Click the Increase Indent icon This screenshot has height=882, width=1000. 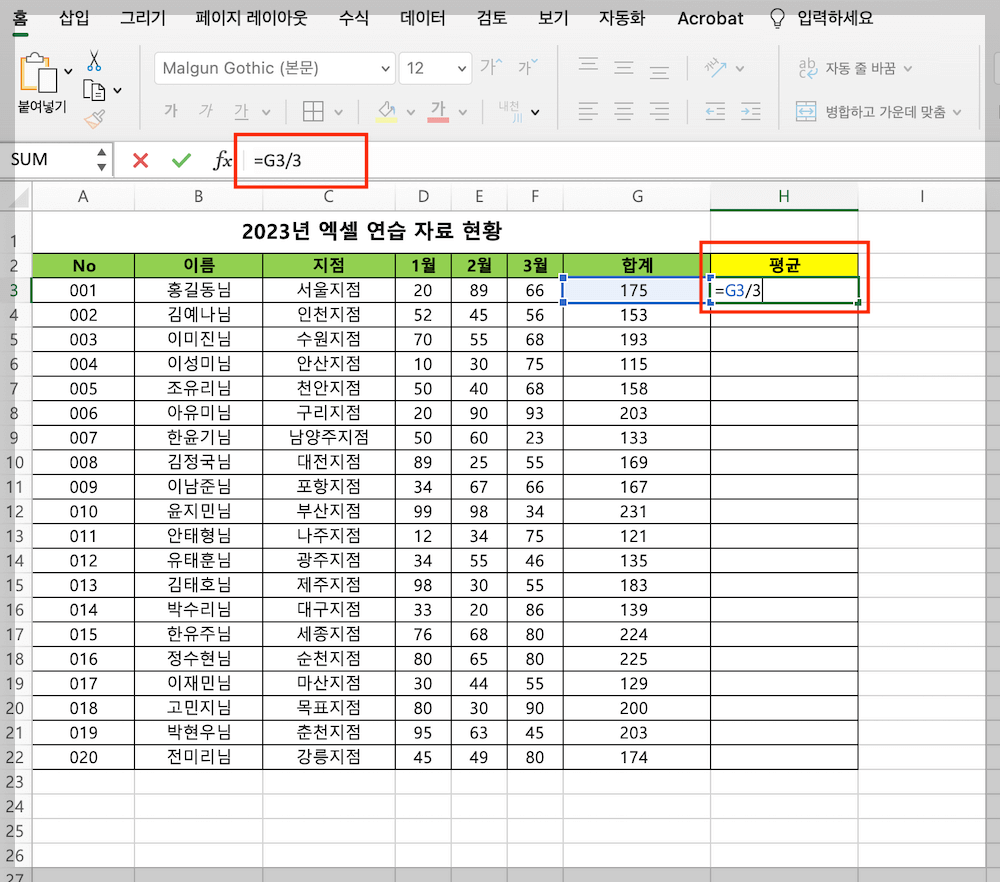click(x=749, y=113)
